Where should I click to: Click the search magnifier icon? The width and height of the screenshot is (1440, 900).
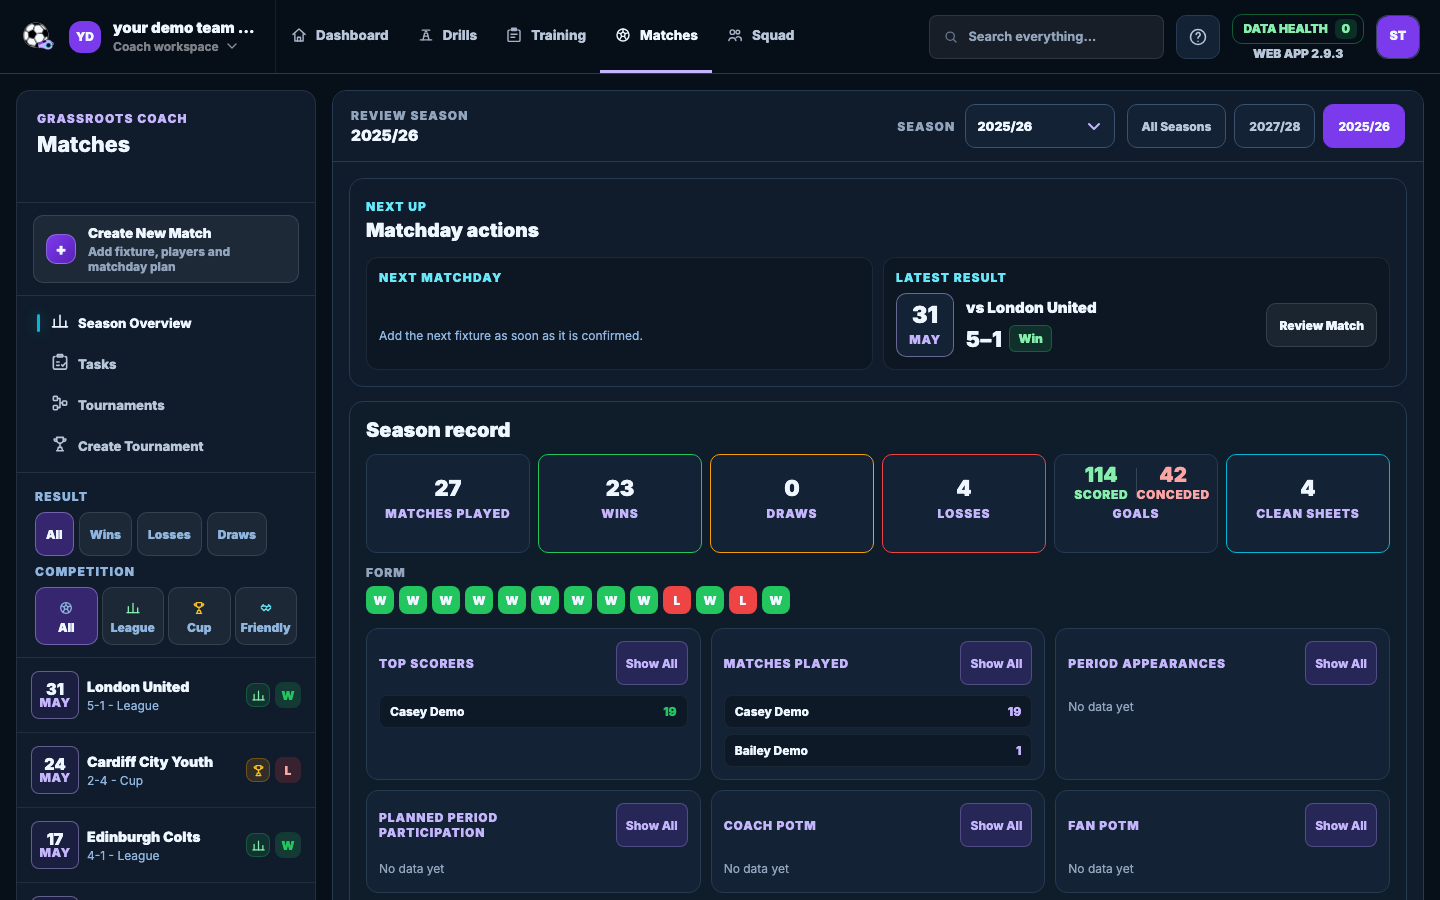951,37
